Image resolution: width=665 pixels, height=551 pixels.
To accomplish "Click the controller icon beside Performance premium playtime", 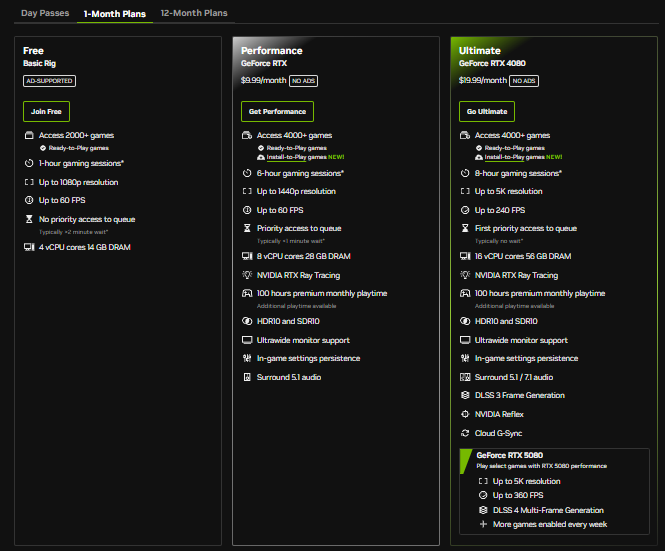I will coord(247,293).
